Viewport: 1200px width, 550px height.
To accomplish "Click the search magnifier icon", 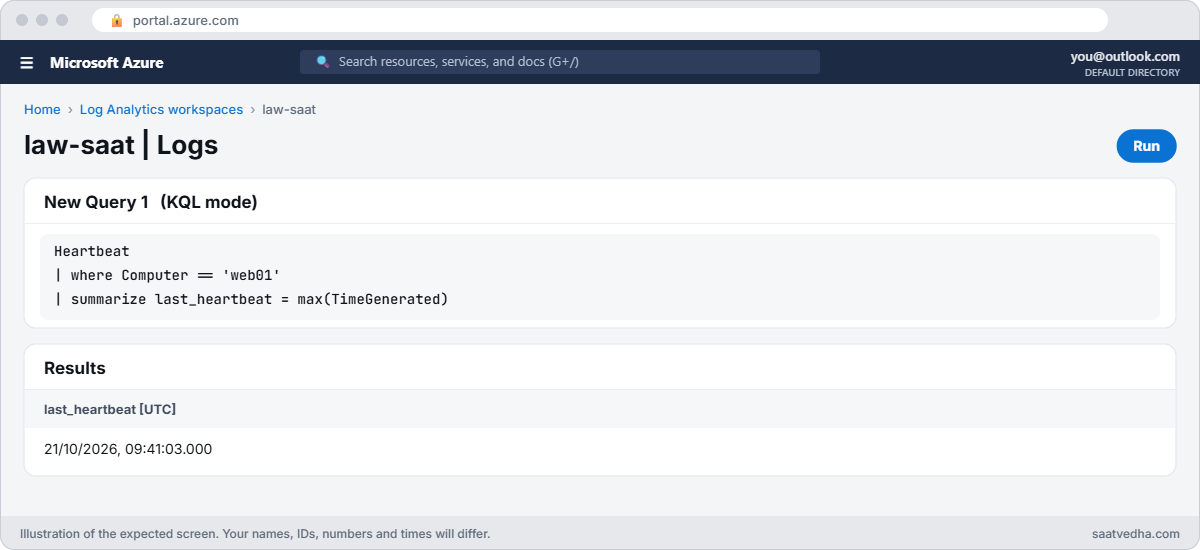I will coord(323,62).
